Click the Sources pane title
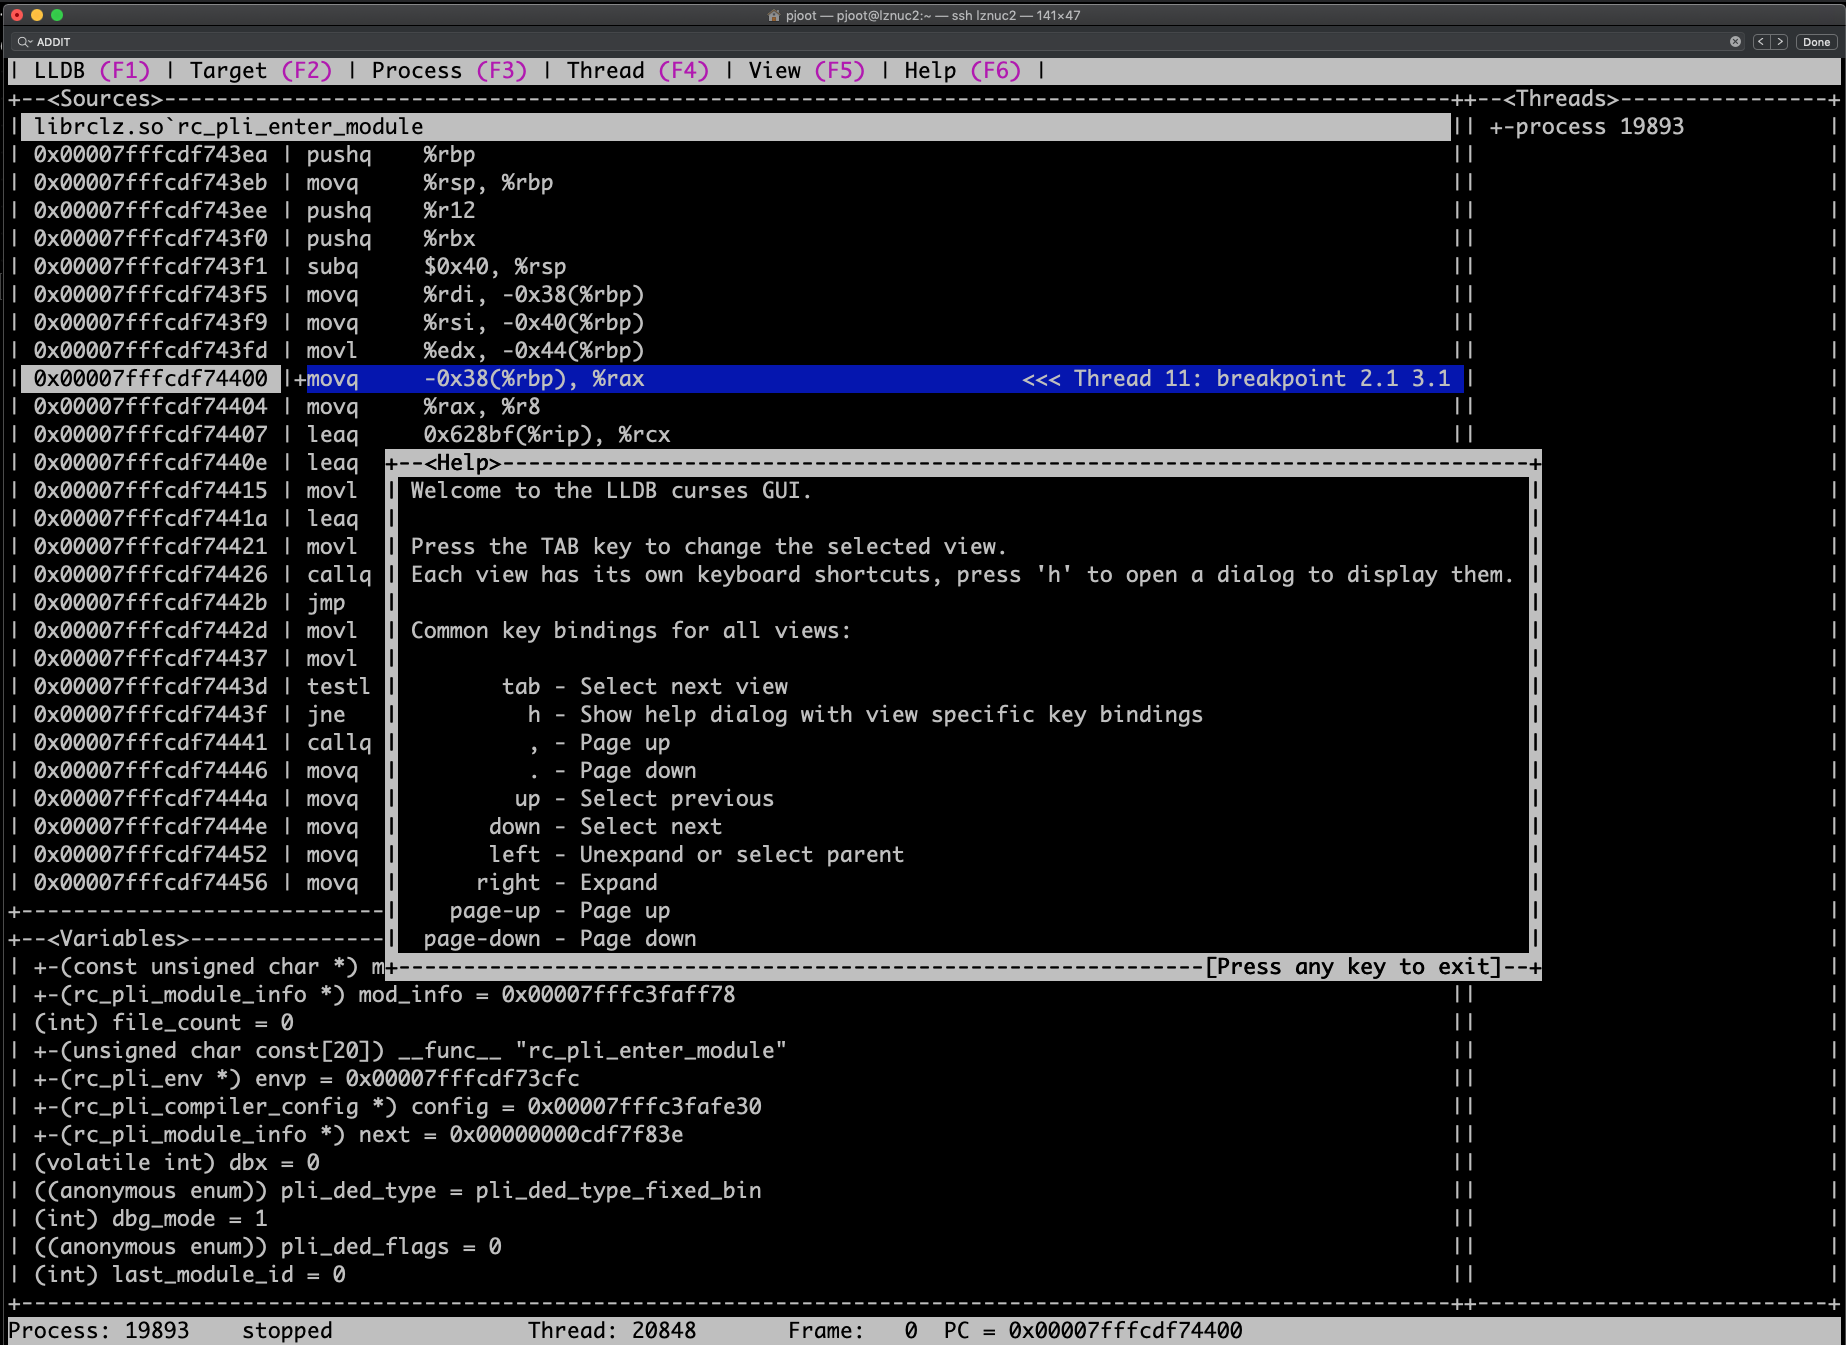This screenshot has width=1846, height=1345. (104, 99)
